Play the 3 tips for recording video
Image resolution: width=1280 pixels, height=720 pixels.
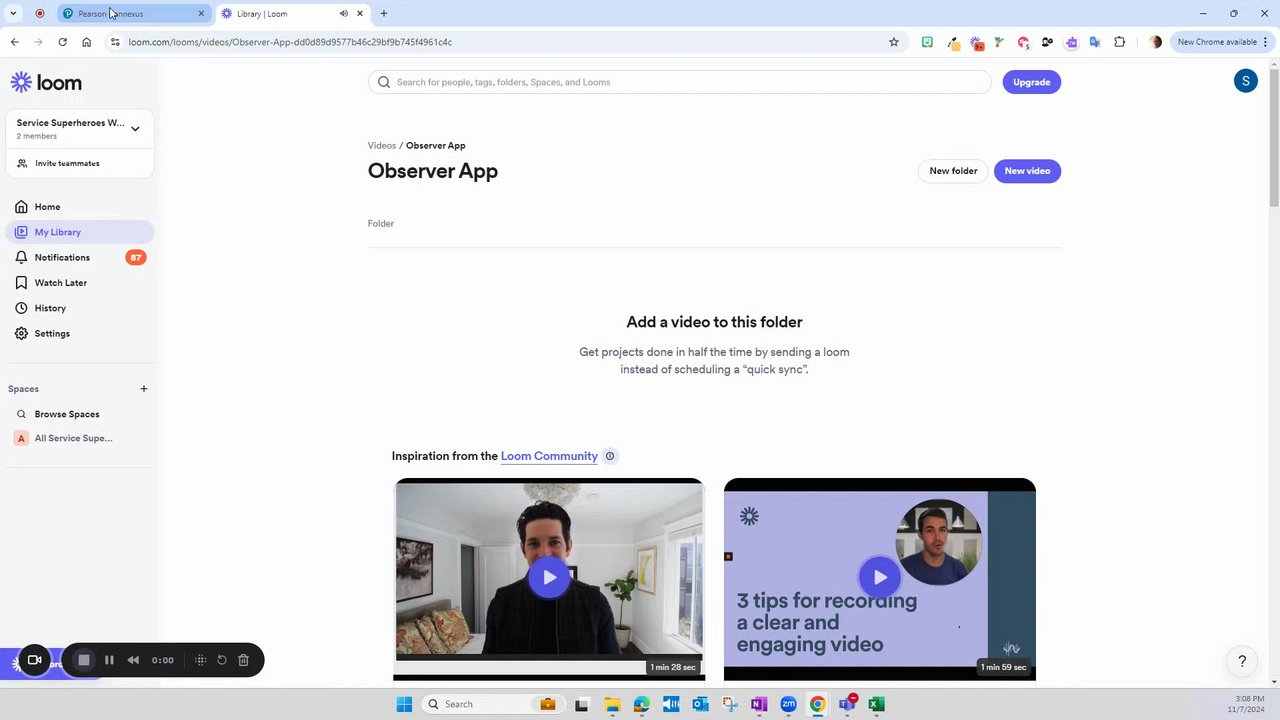879,577
